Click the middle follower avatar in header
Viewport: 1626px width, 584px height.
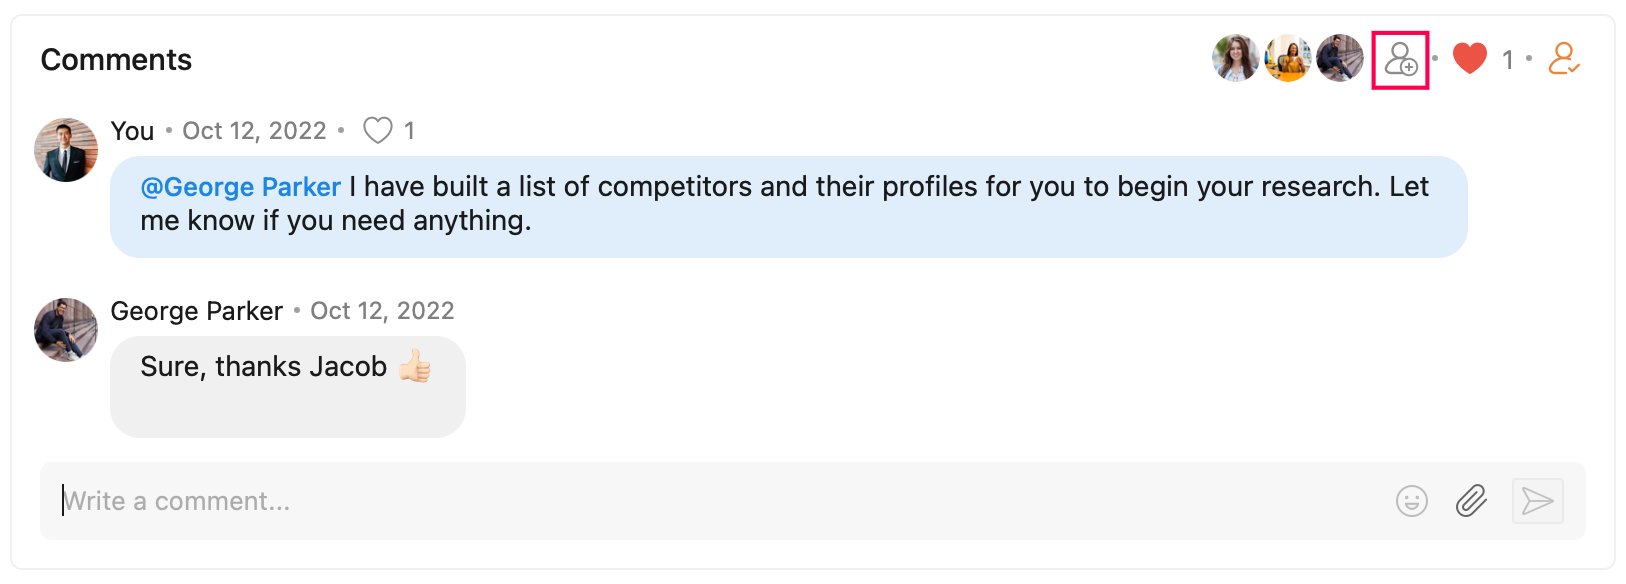1288,59
